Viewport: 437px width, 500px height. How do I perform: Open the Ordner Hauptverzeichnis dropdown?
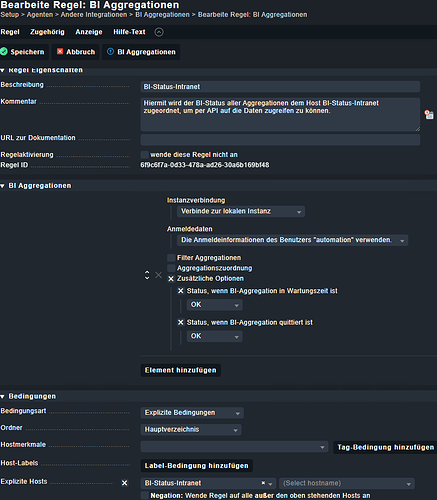pyautogui.click(x=191, y=430)
